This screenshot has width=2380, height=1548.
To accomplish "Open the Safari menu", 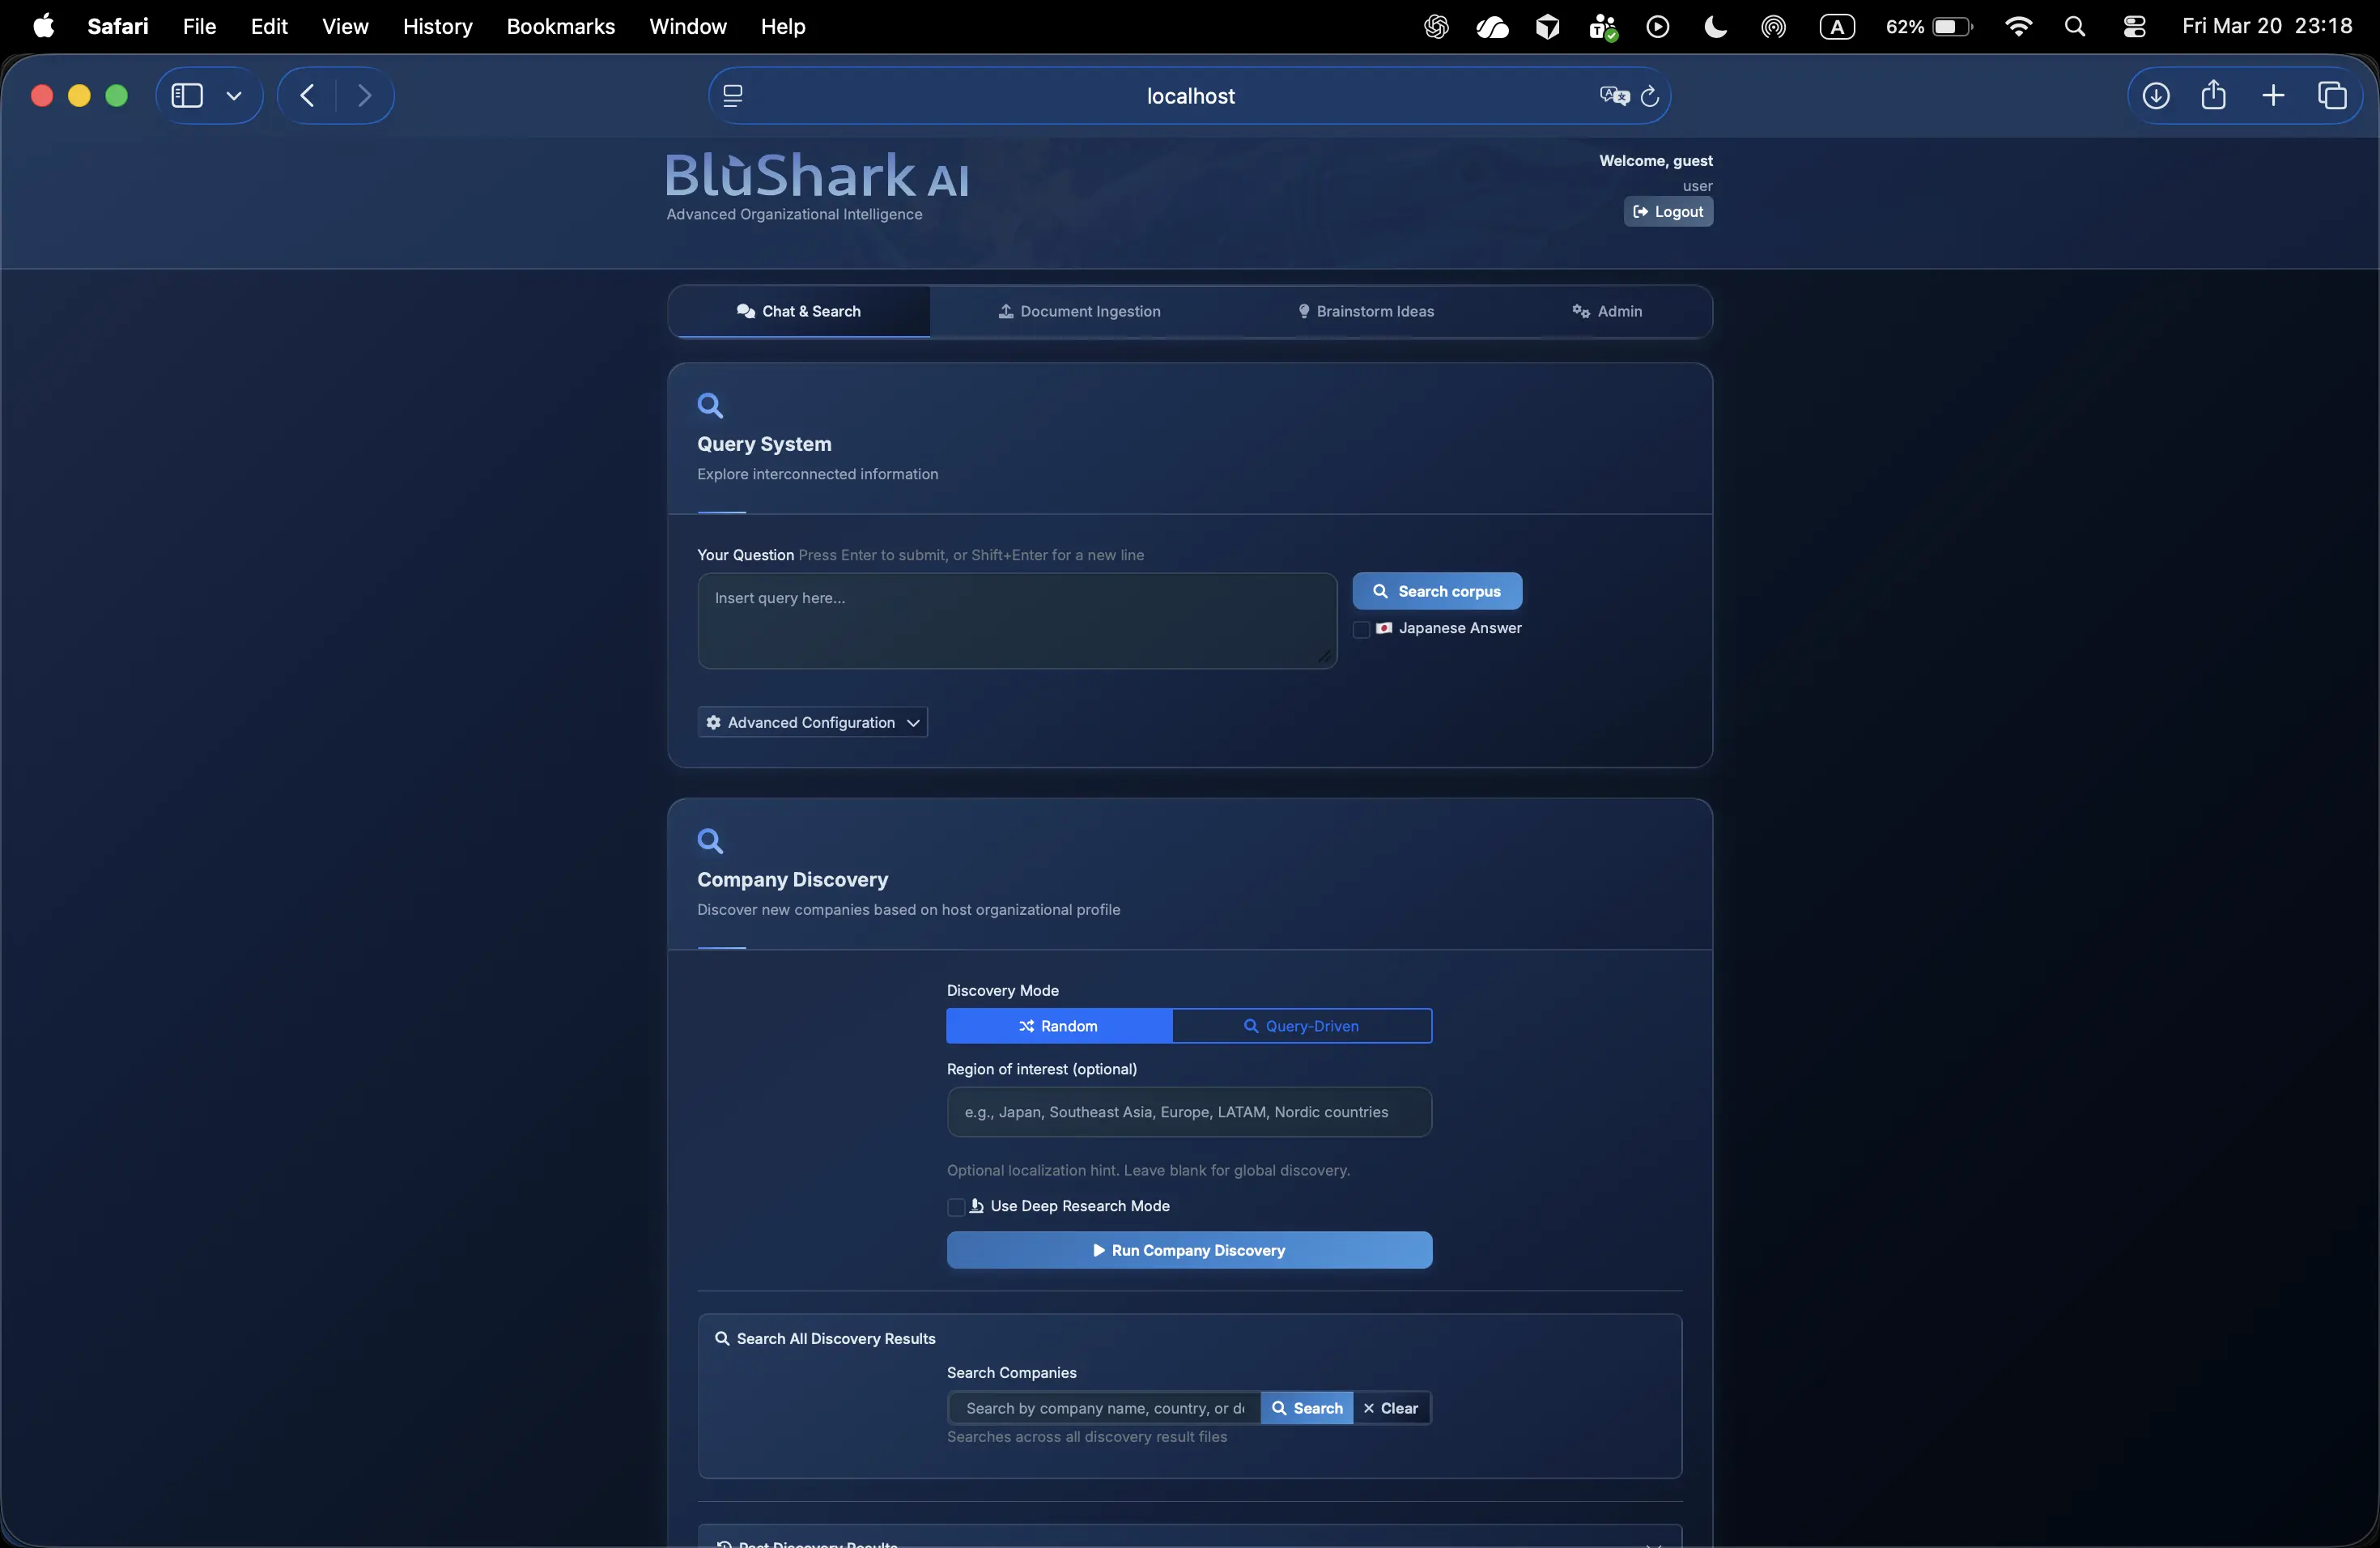I will pos(118,26).
